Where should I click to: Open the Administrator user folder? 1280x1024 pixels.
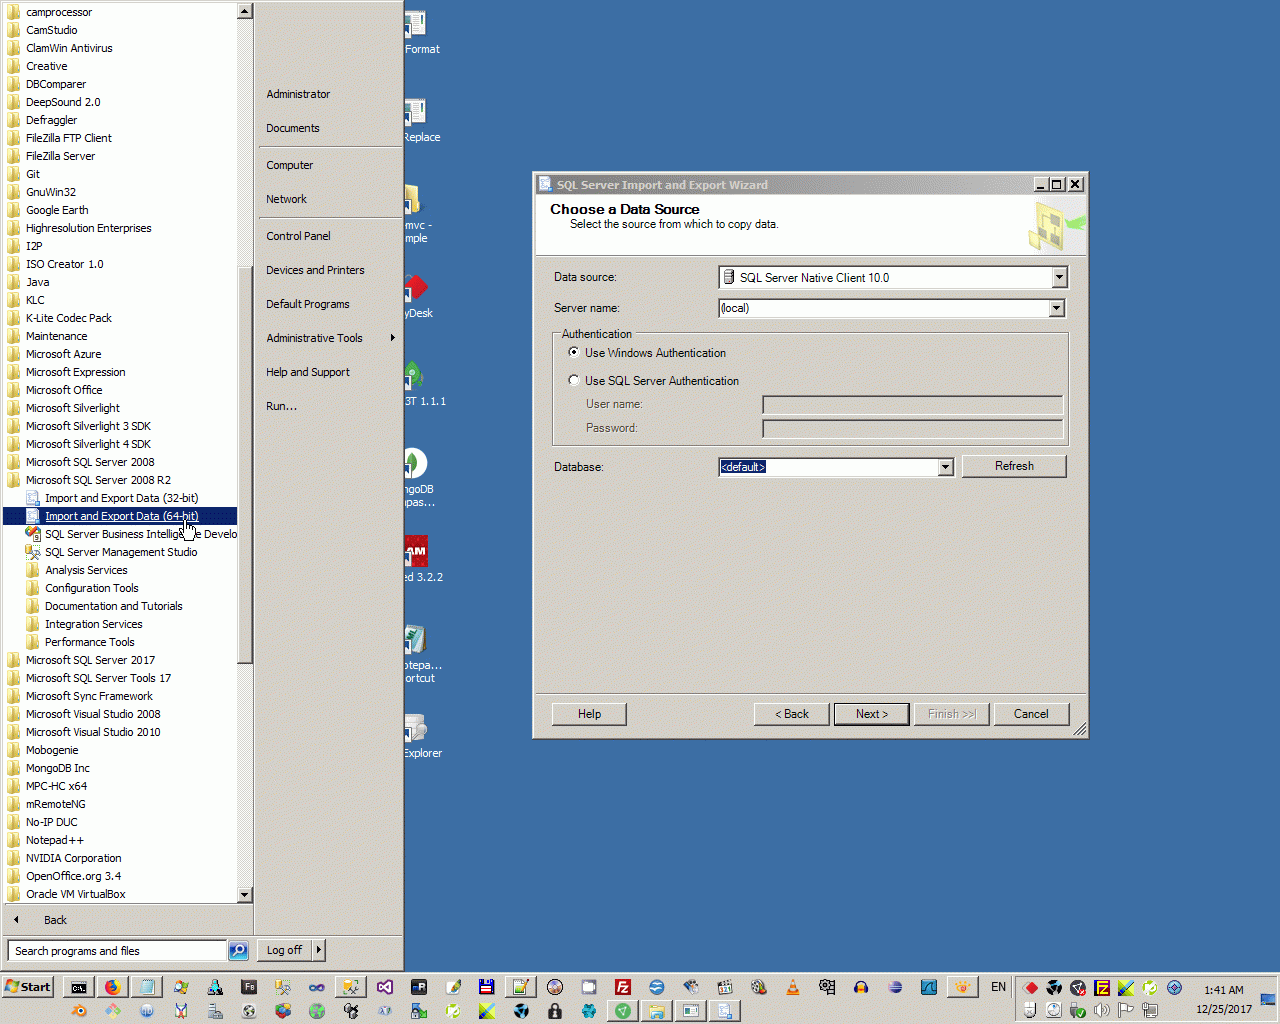[x=298, y=94]
